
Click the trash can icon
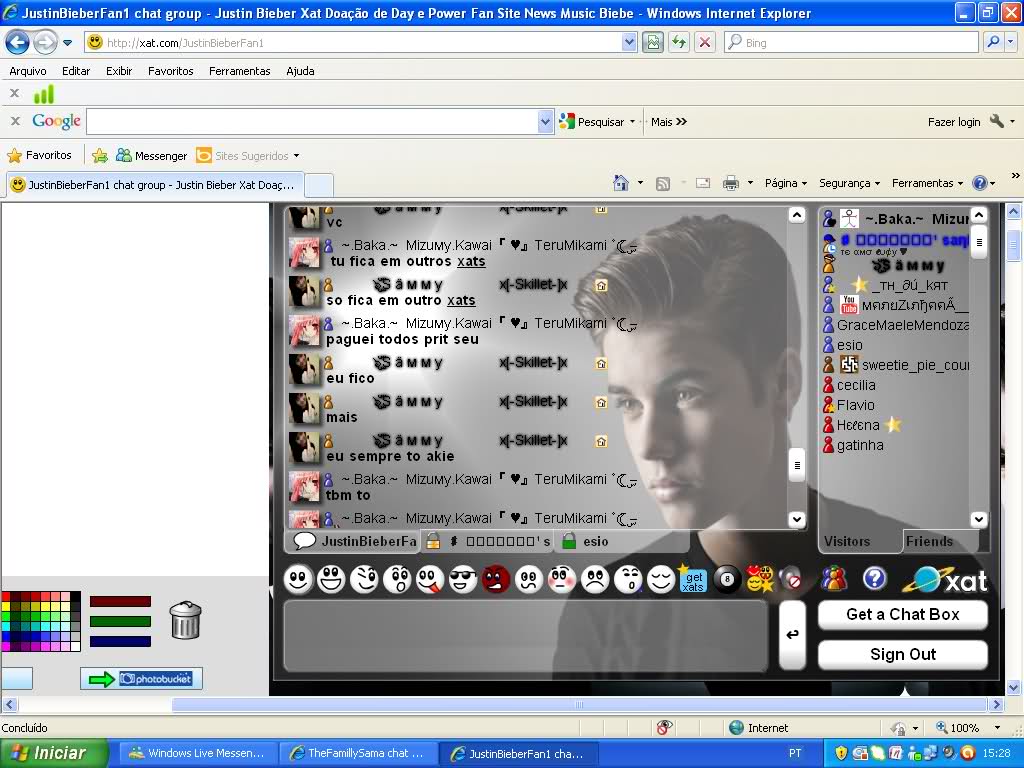[186, 620]
